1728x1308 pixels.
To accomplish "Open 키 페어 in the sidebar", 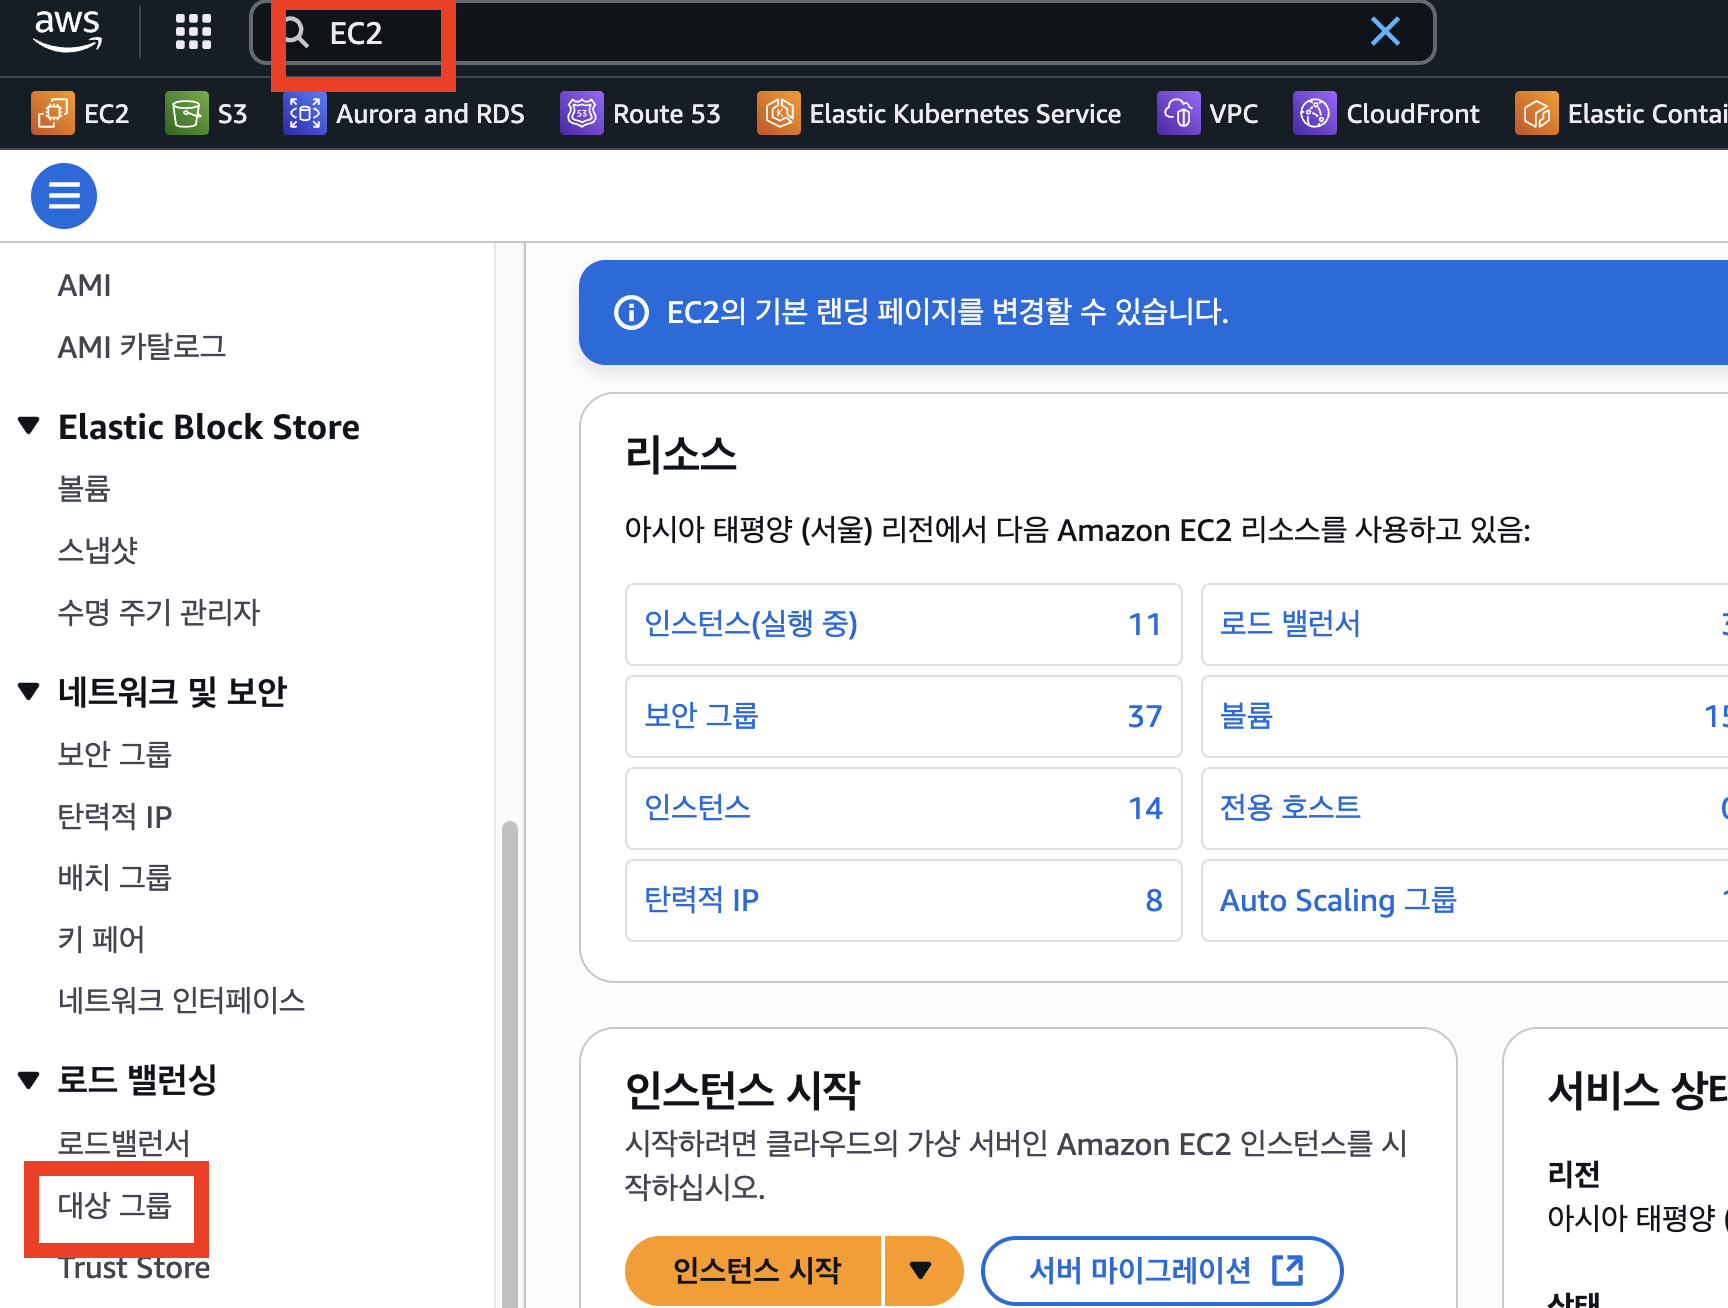I will point(101,939).
